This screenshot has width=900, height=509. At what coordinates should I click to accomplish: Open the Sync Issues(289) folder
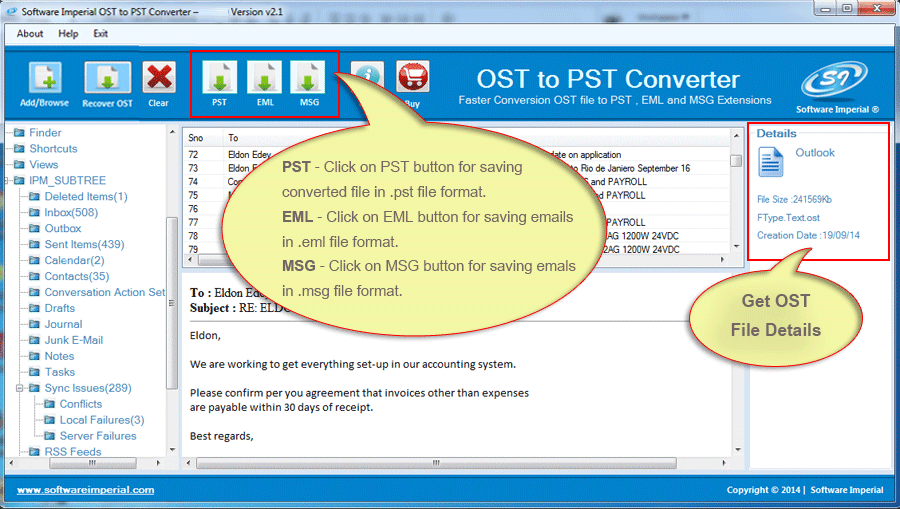click(x=88, y=388)
